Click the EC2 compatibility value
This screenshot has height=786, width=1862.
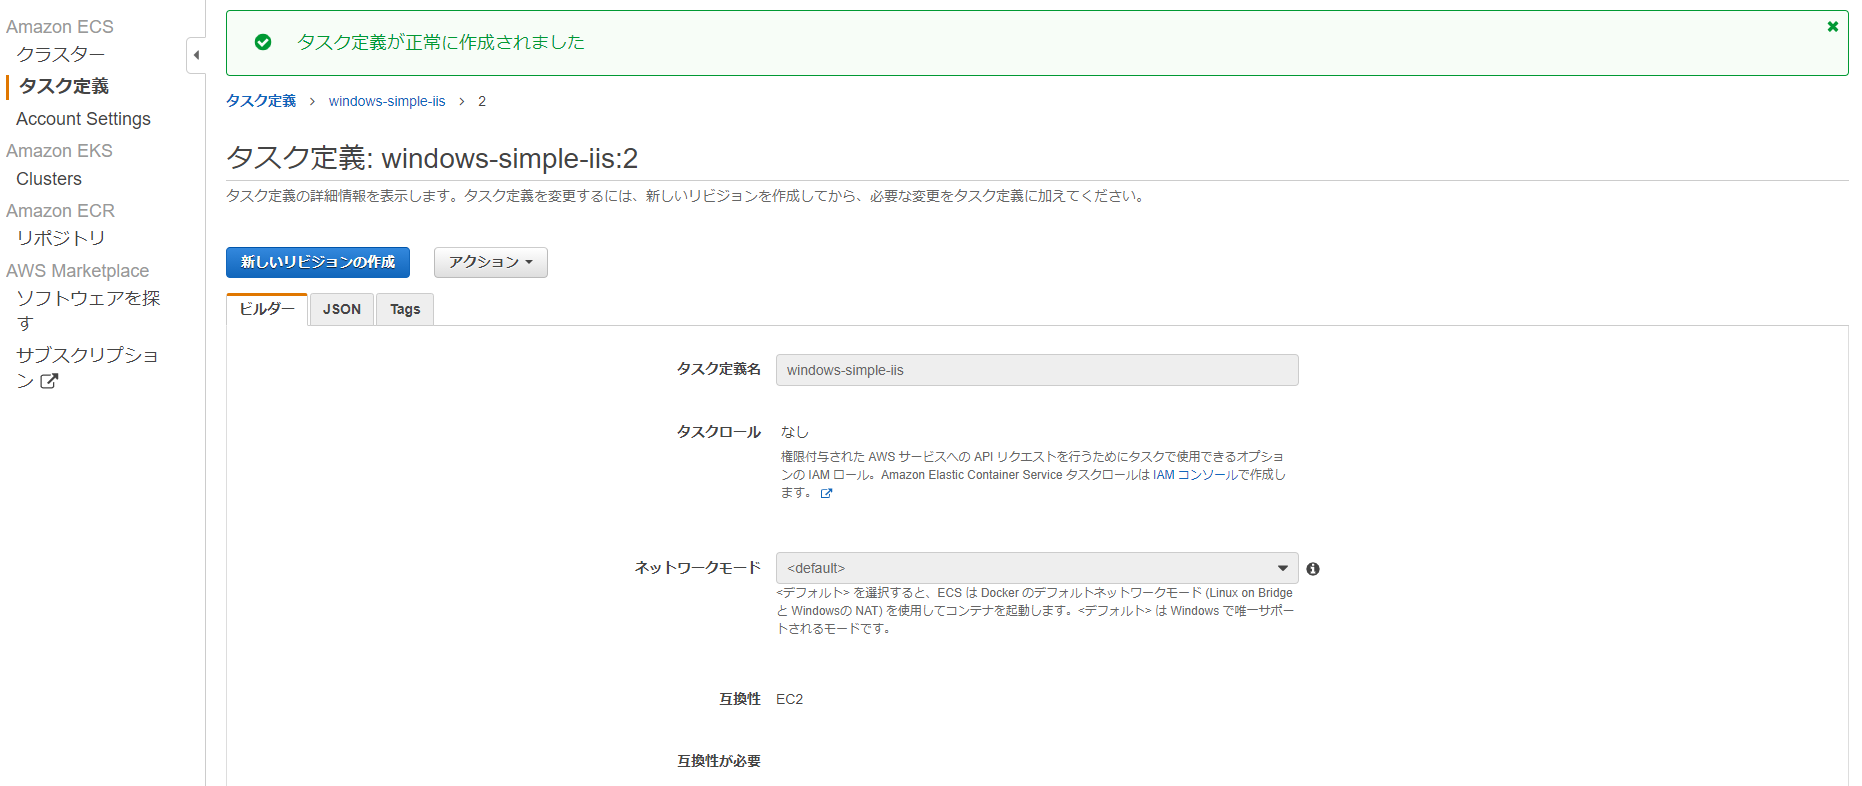tap(789, 699)
